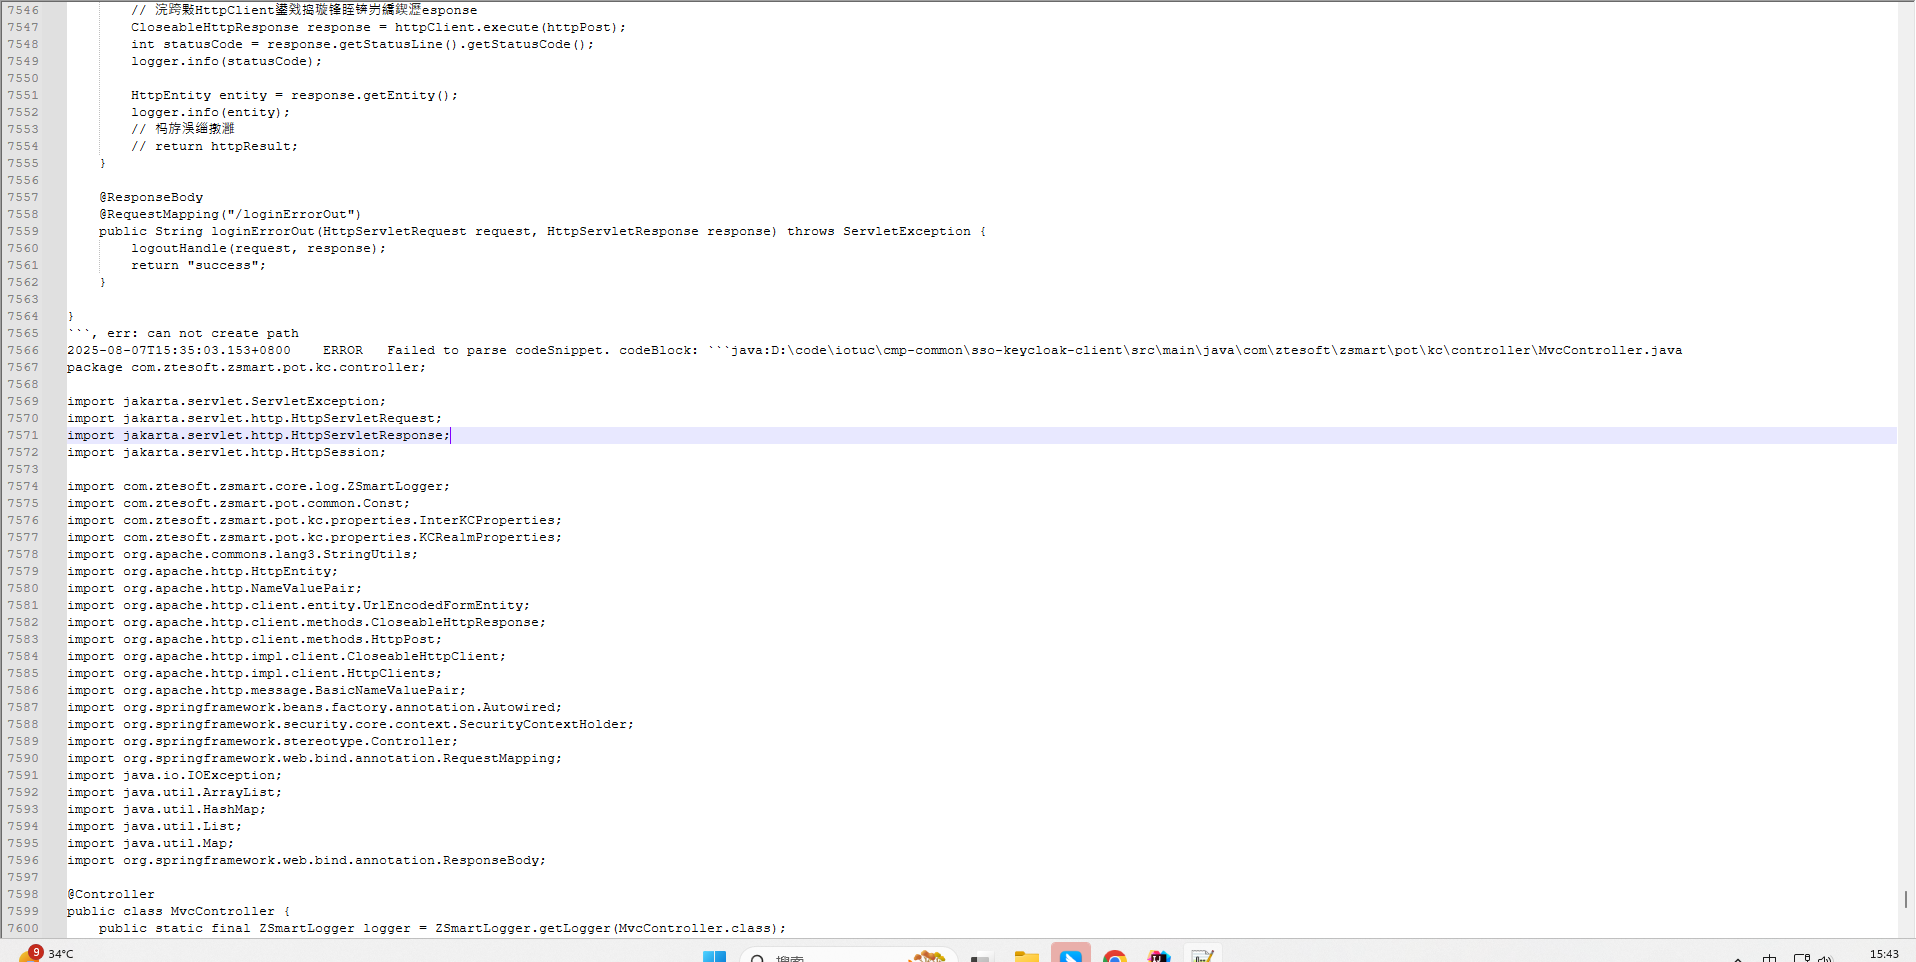Click the 'annotation.RequestMapping' import line
This screenshot has height=962, width=1916.
314,758
